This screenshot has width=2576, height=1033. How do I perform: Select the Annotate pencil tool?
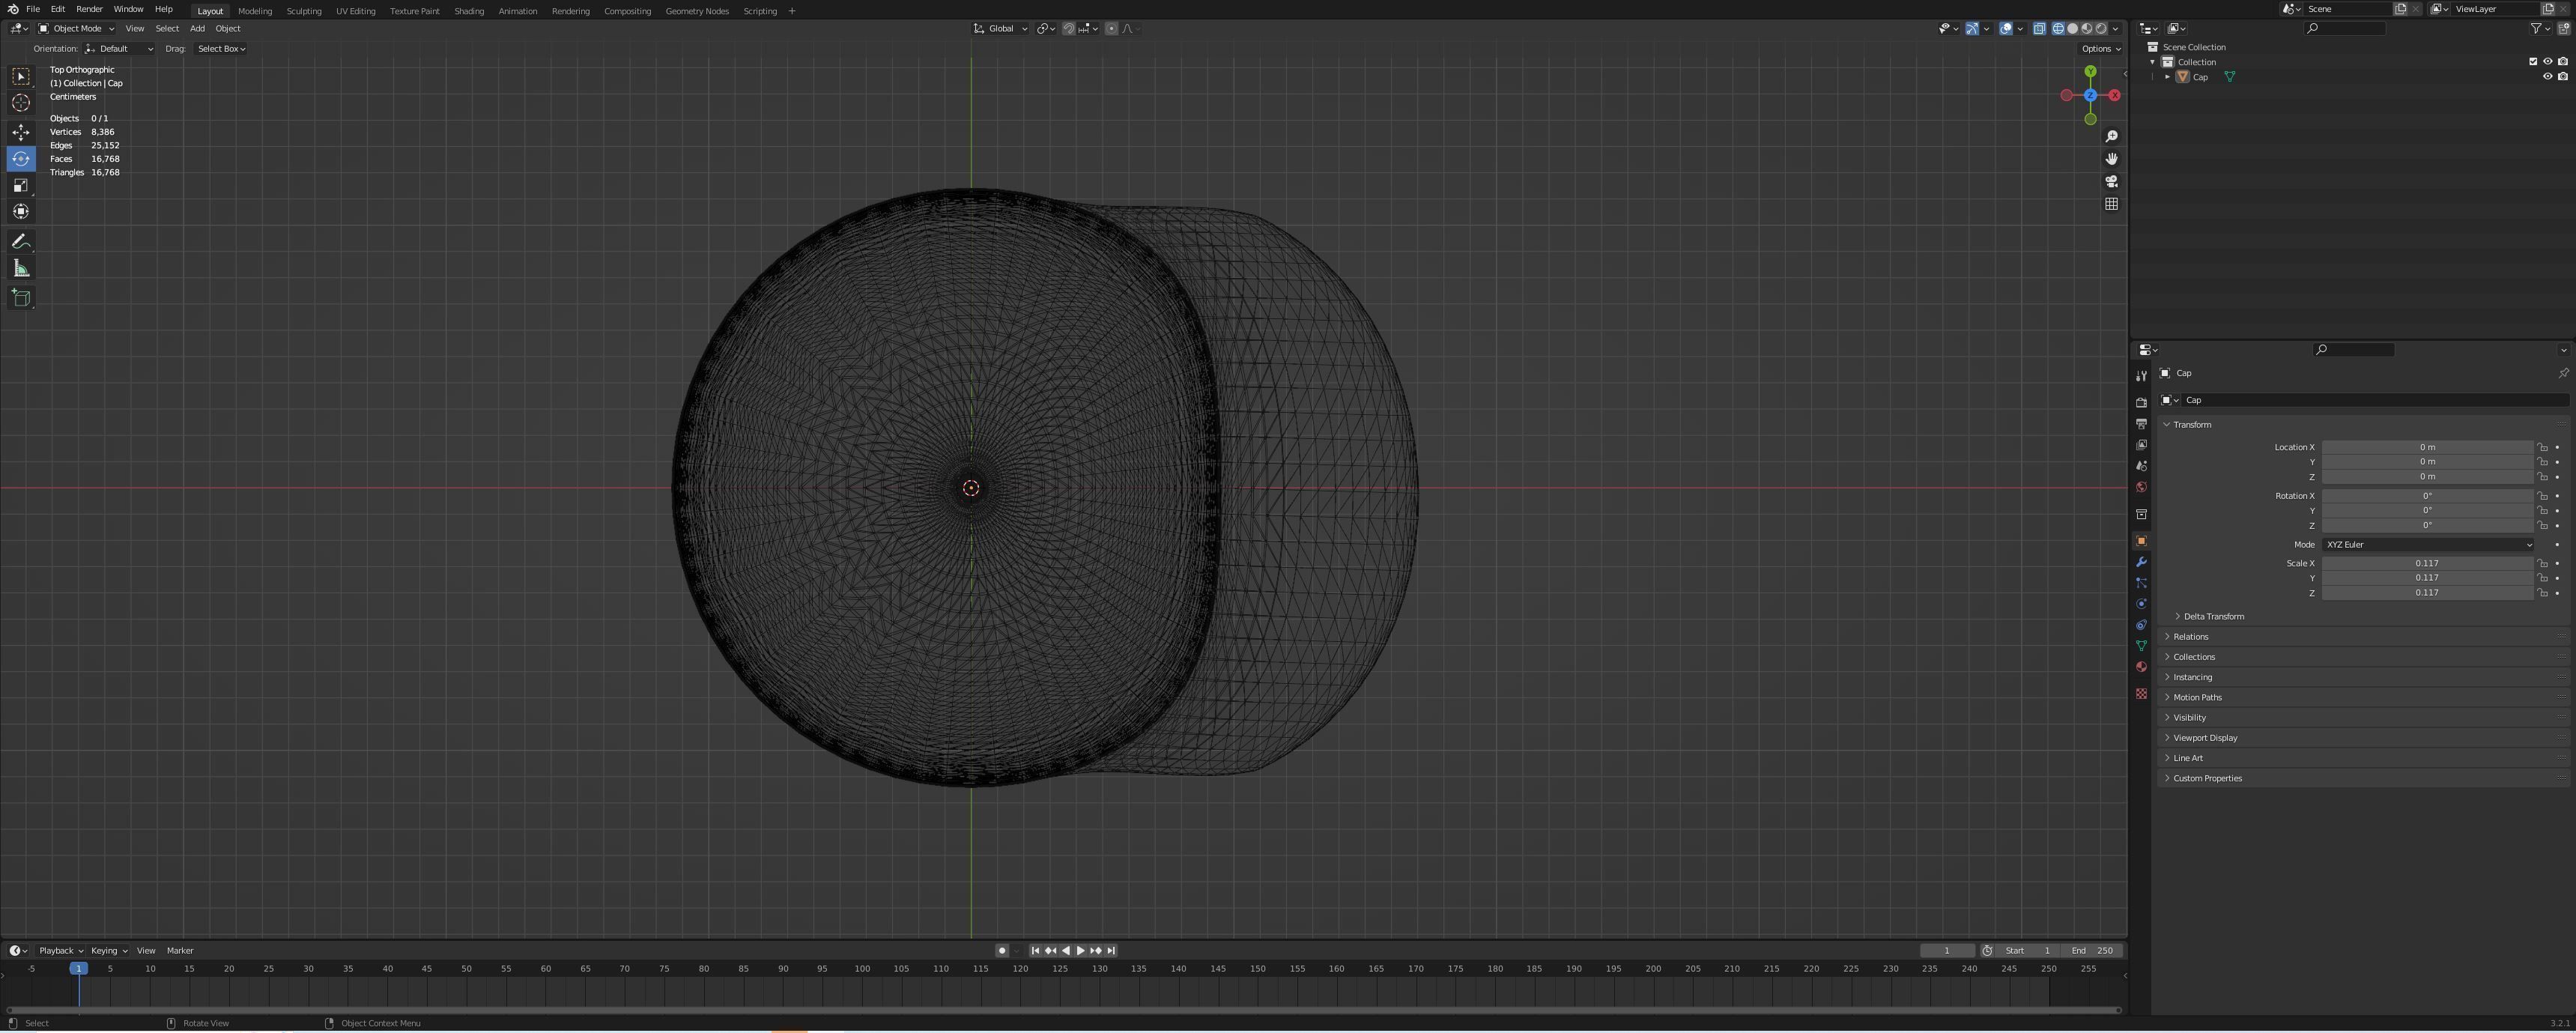[x=21, y=242]
